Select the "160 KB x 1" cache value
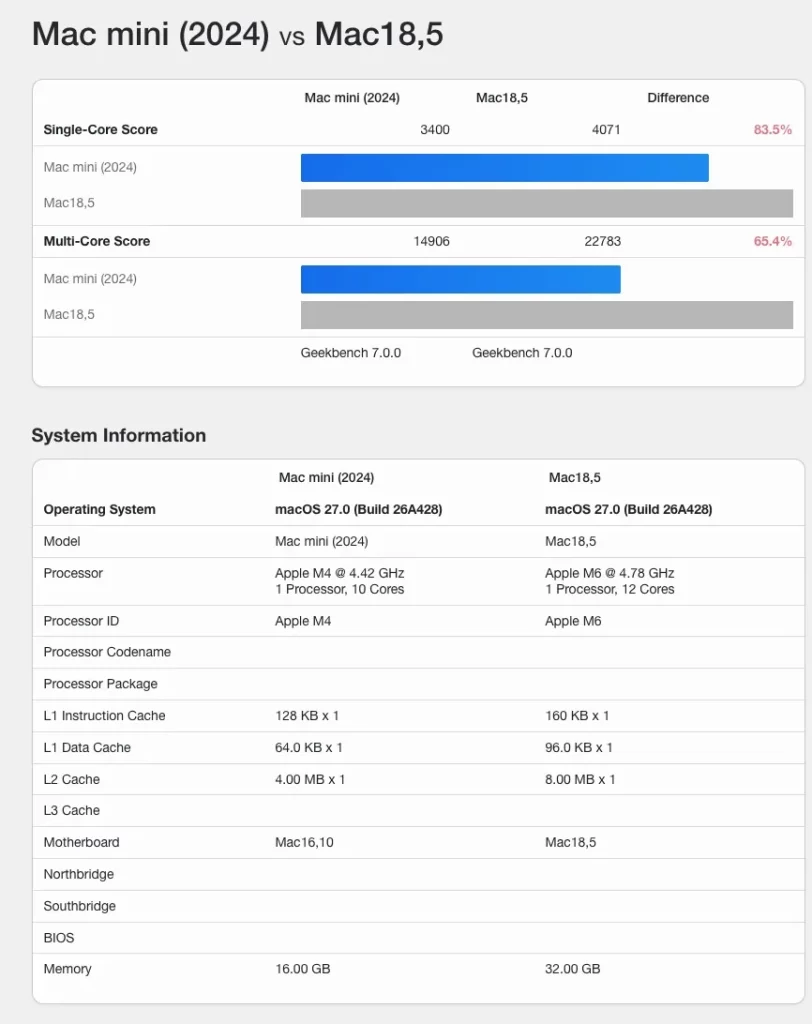Image resolution: width=812 pixels, height=1024 pixels. coord(577,716)
